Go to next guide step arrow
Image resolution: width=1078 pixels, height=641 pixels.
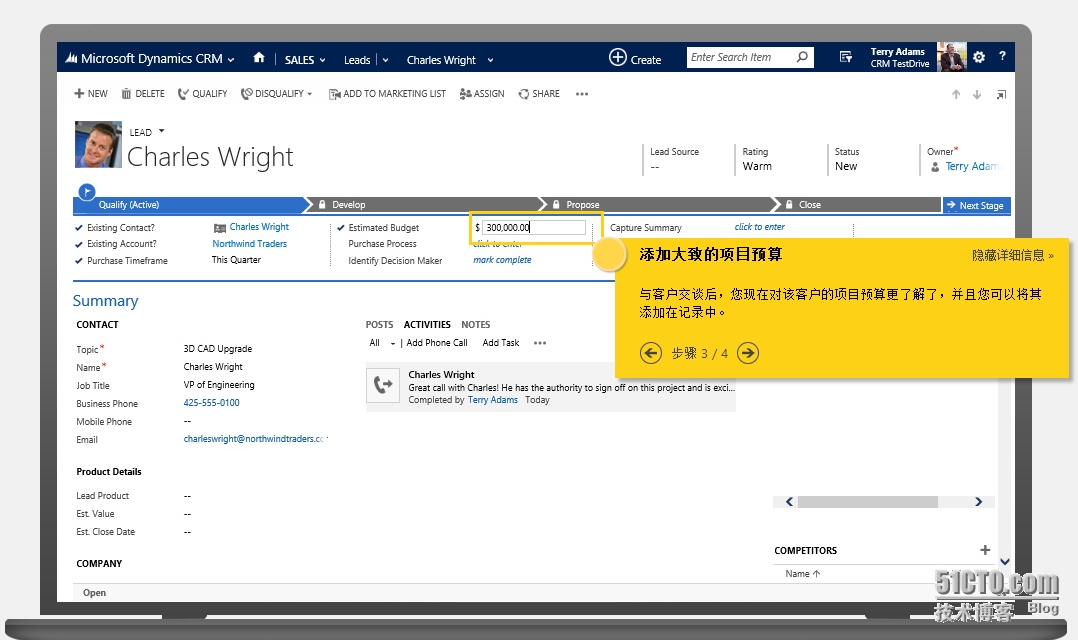coord(748,353)
